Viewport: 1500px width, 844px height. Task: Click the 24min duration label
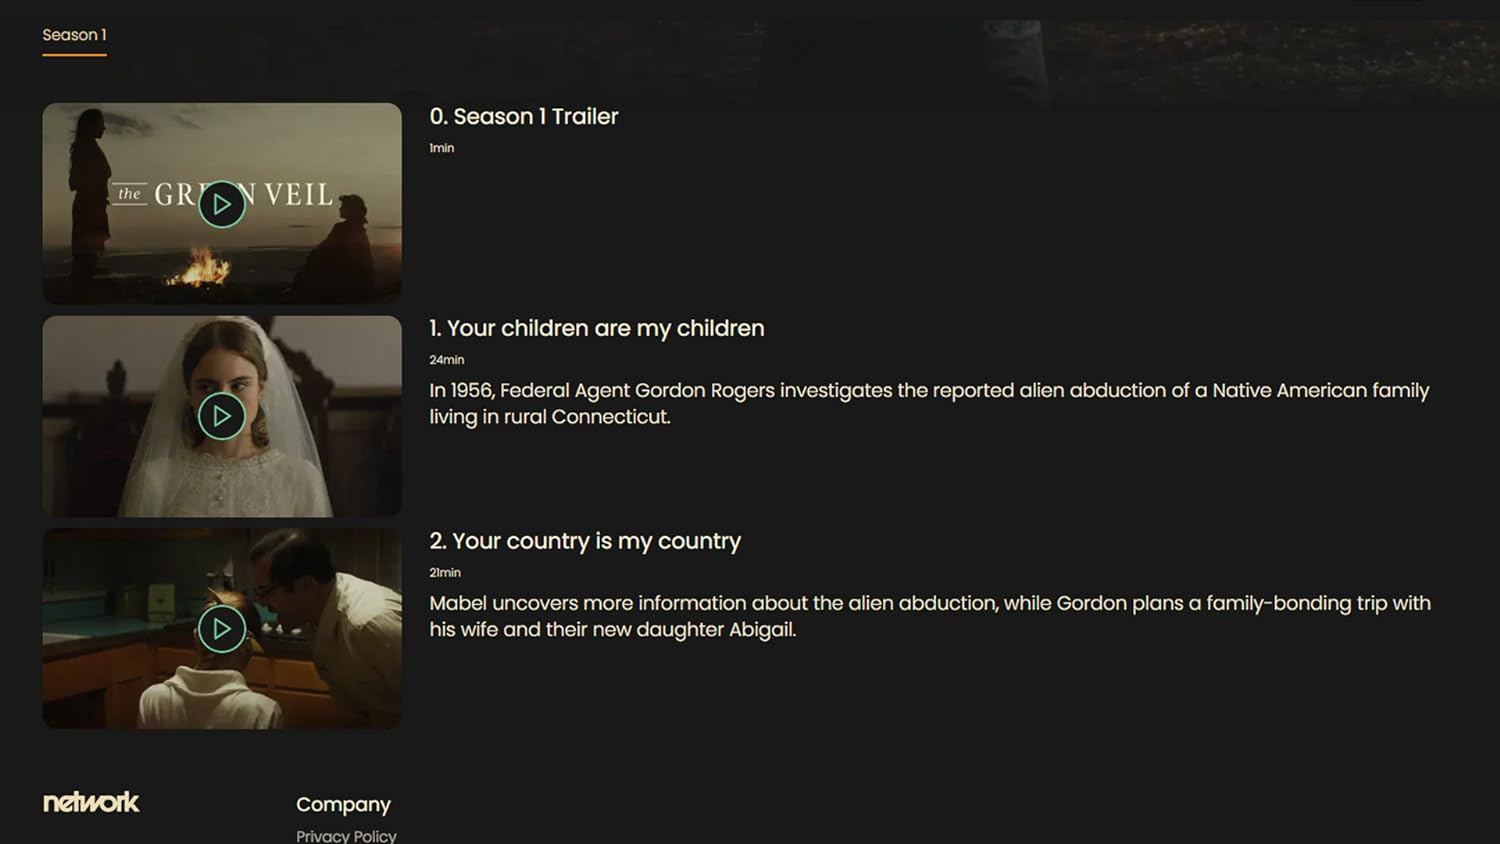[x=447, y=360]
